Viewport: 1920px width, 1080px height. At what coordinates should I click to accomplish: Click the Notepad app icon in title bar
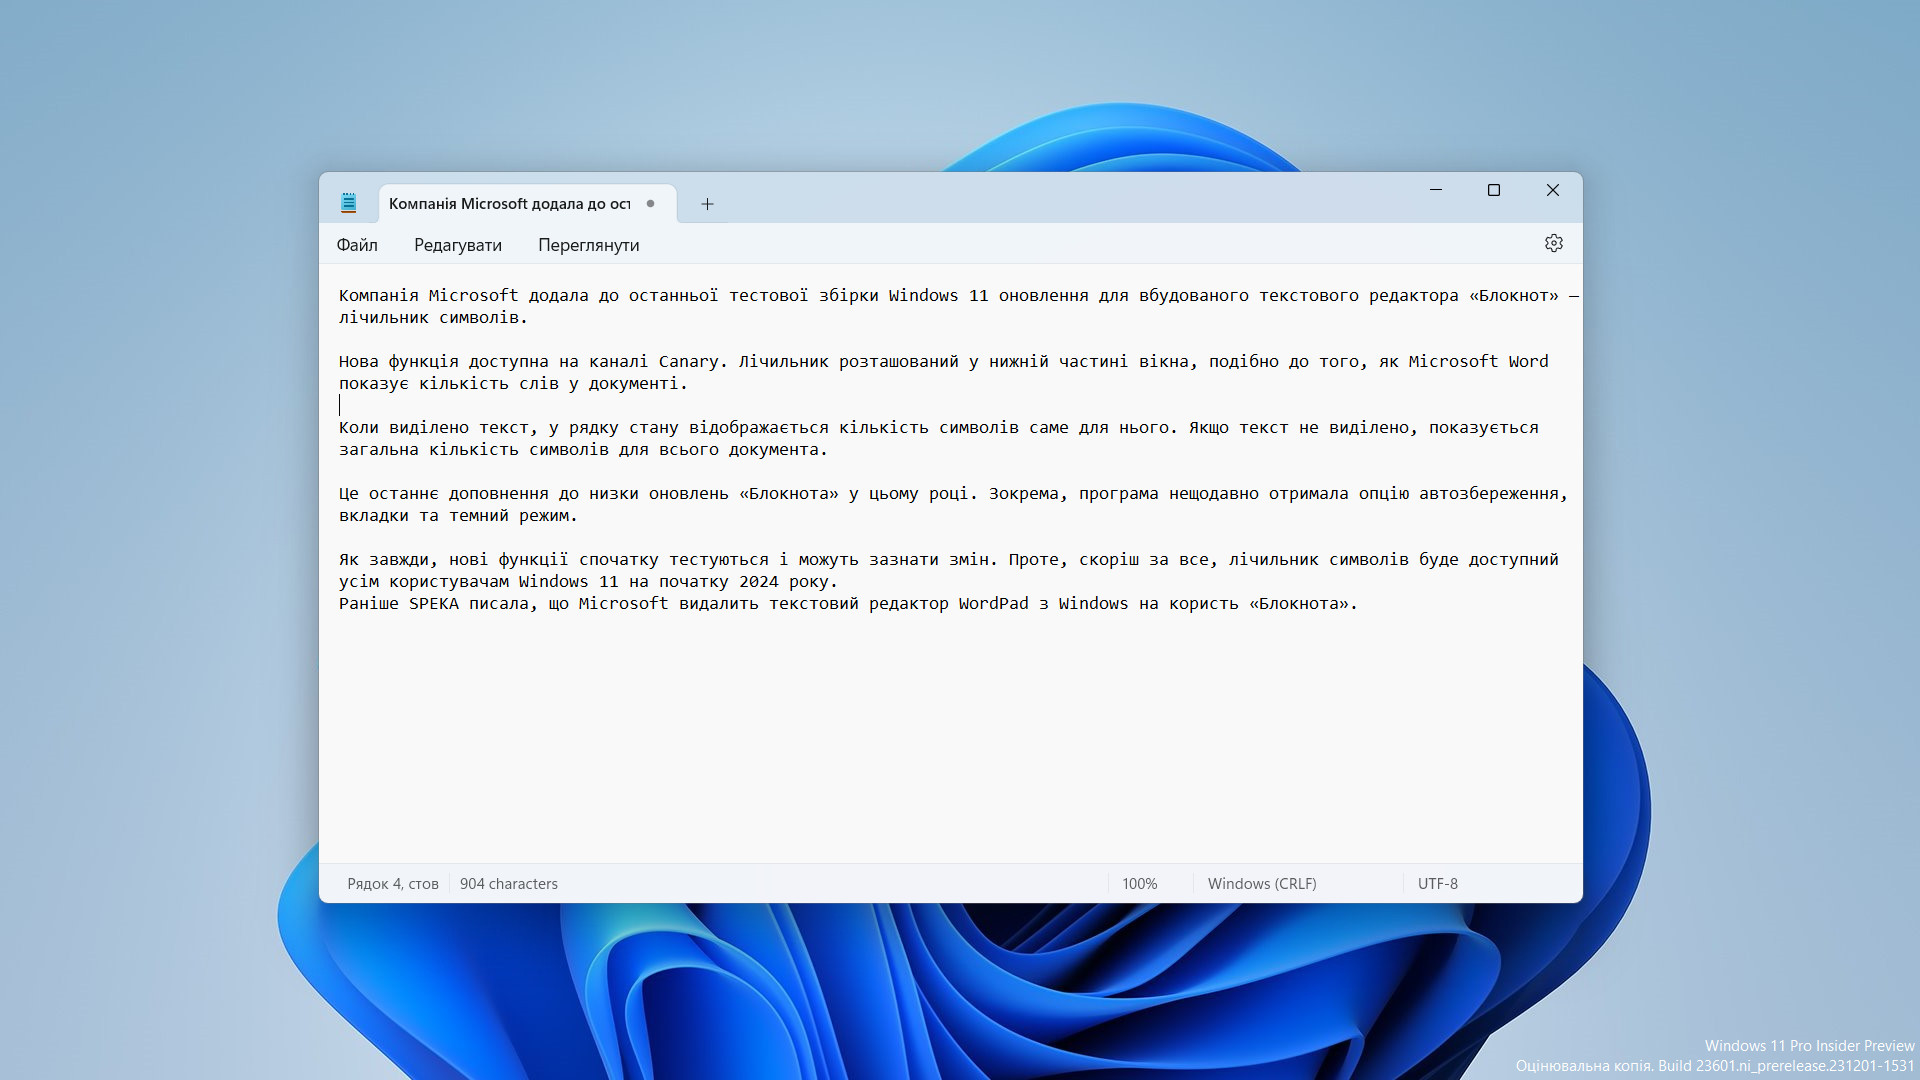[x=348, y=203]
